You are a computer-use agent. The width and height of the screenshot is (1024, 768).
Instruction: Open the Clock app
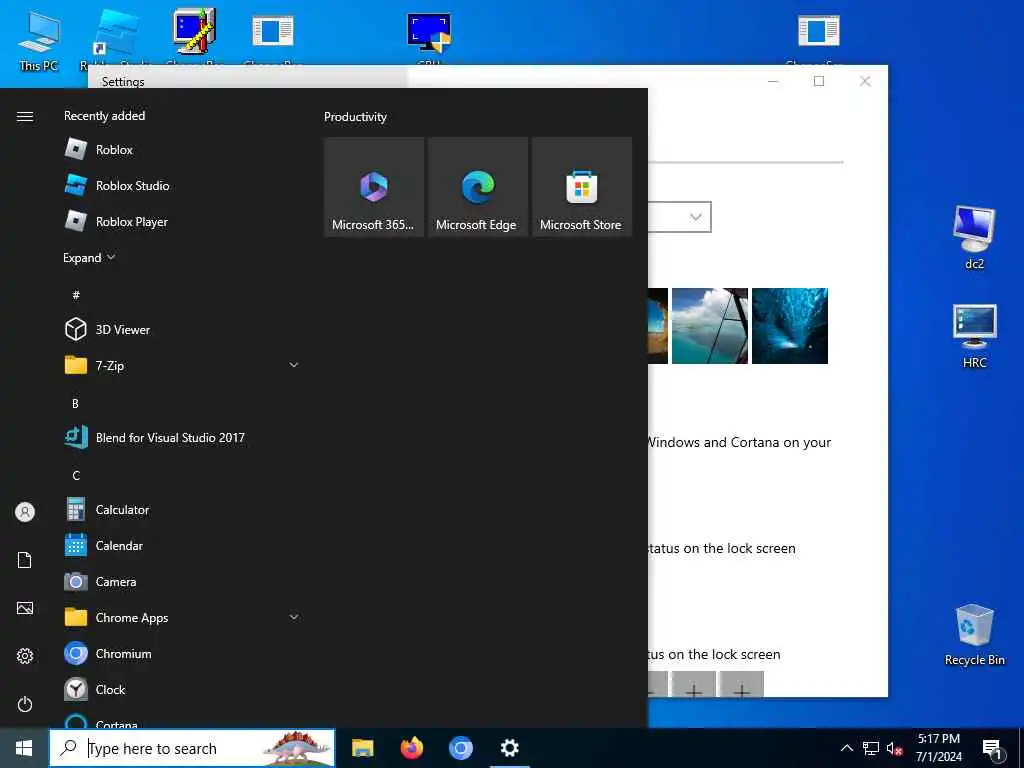pos(183,689)
